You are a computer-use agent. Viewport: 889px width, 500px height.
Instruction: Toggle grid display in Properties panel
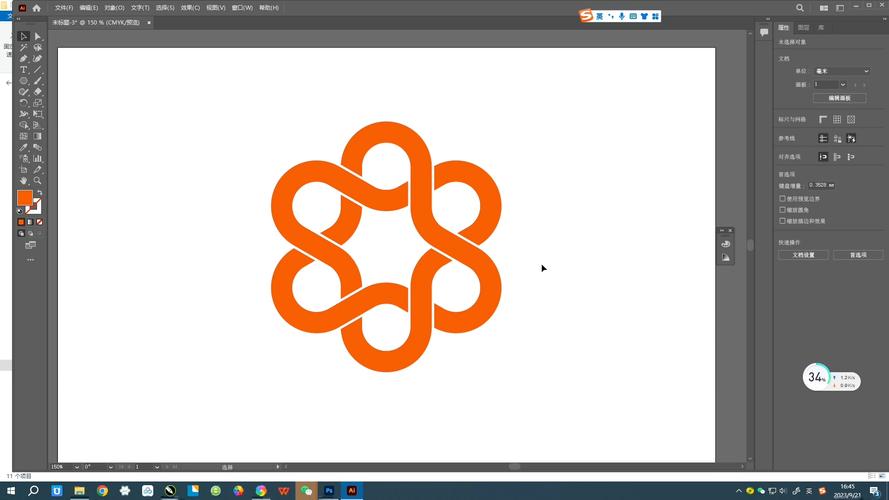tap(837, 120)
